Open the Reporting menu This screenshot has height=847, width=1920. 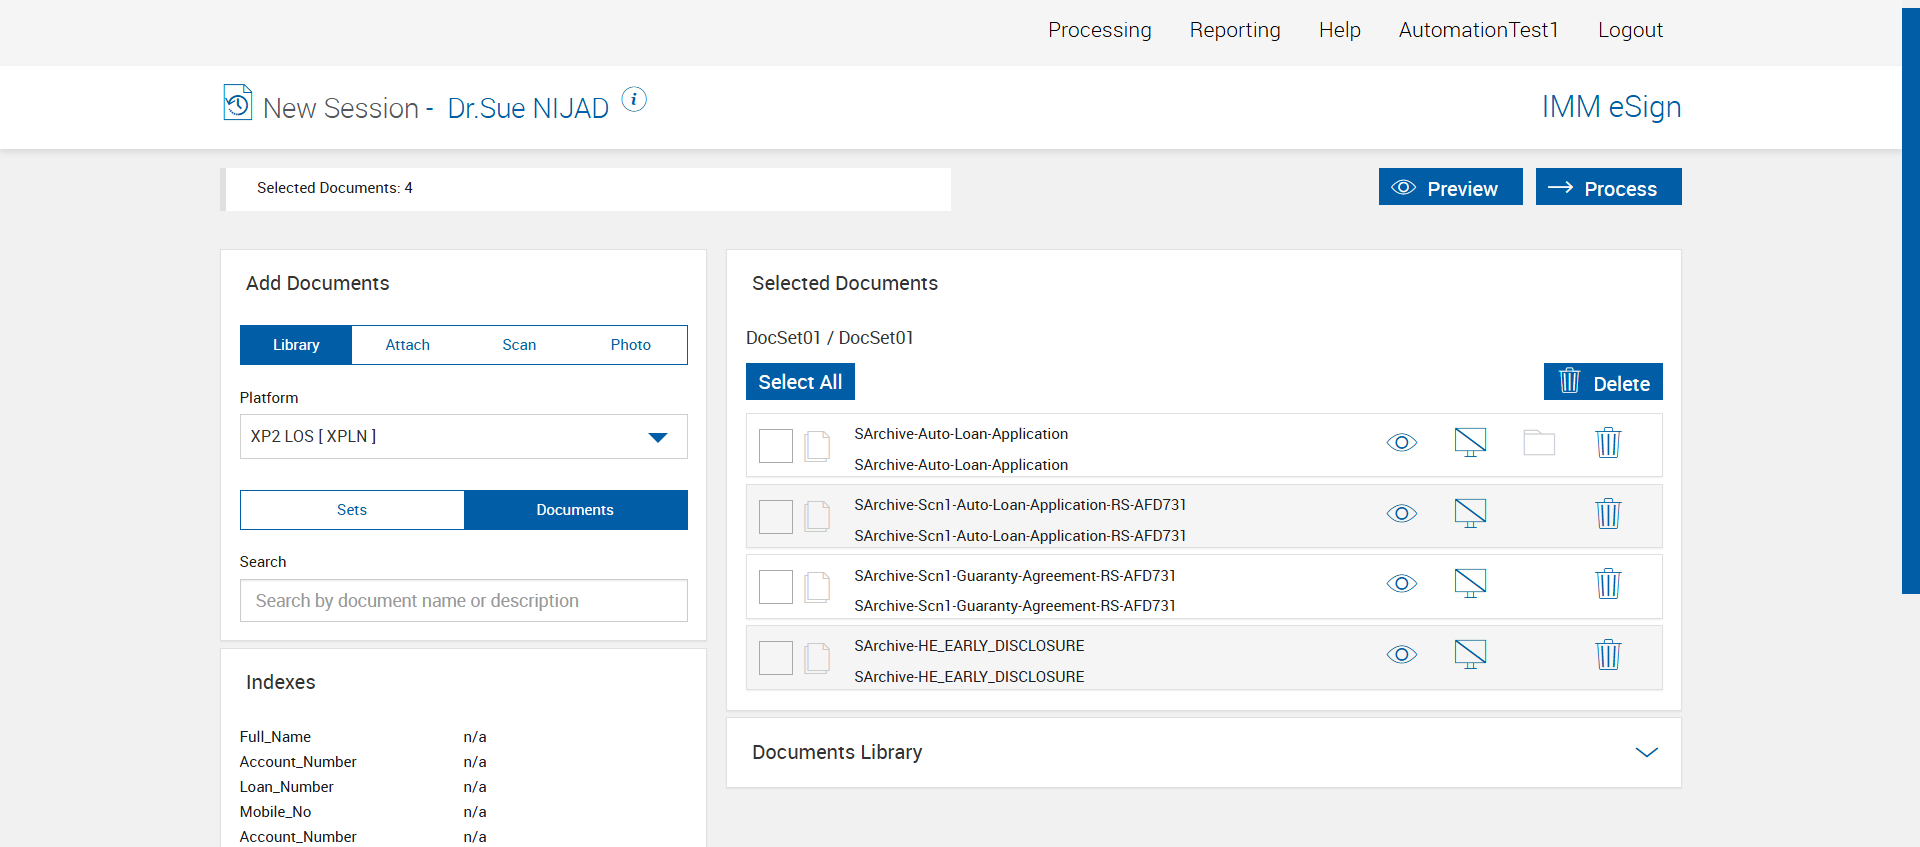click(1234, 30)
